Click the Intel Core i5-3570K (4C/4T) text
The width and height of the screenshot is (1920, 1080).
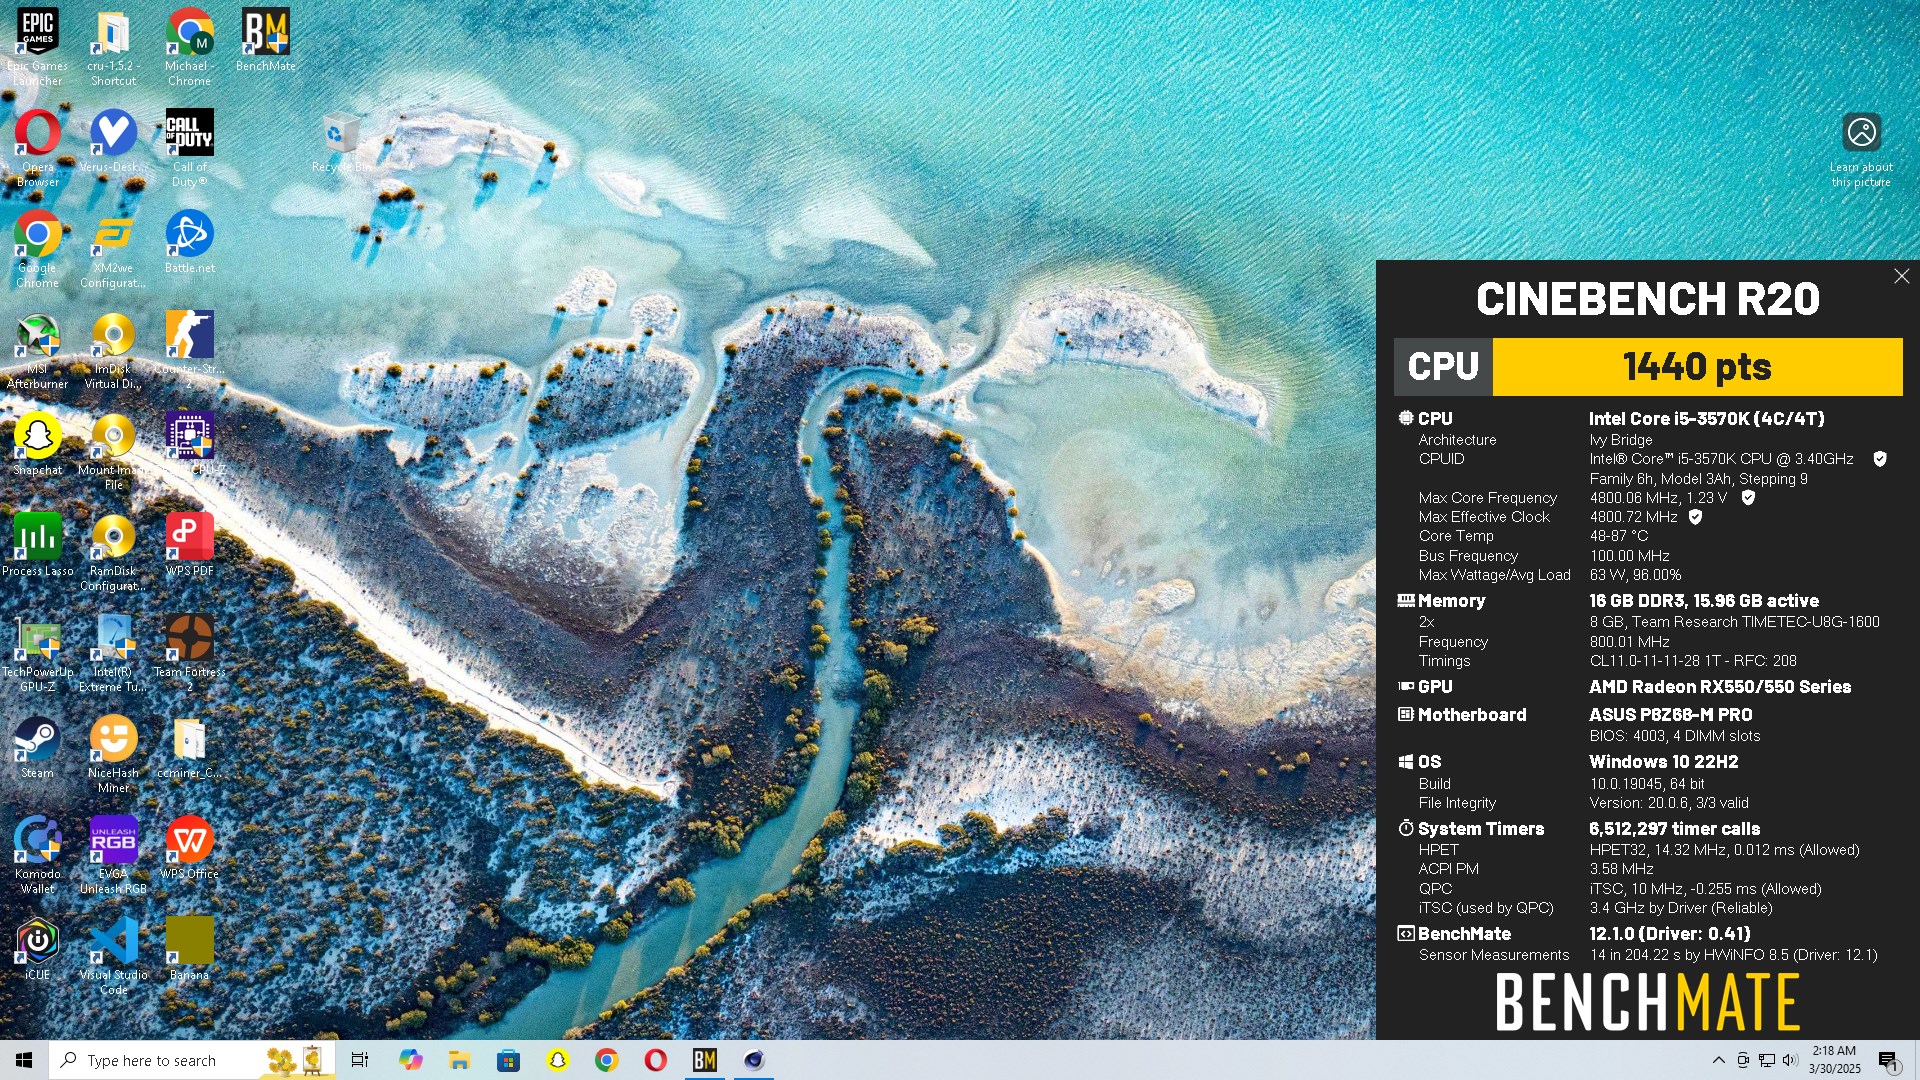(1707, 419)
